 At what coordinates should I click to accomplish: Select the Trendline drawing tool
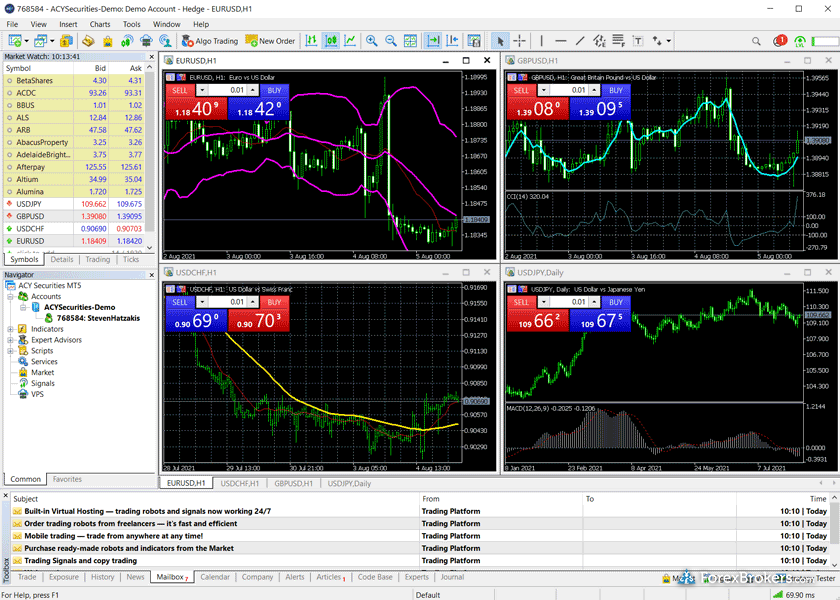(x=580, y=41)
